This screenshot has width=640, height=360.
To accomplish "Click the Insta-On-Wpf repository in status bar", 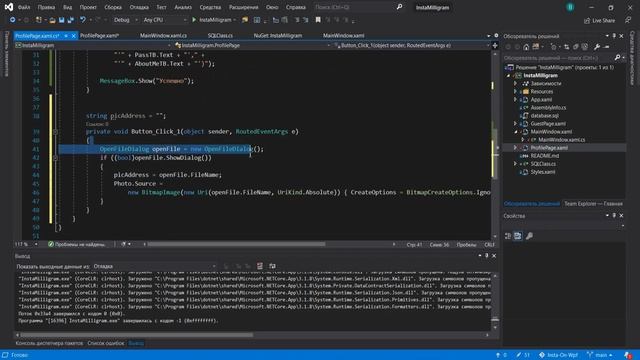I will pyautogui.click(x=558, y=355).
